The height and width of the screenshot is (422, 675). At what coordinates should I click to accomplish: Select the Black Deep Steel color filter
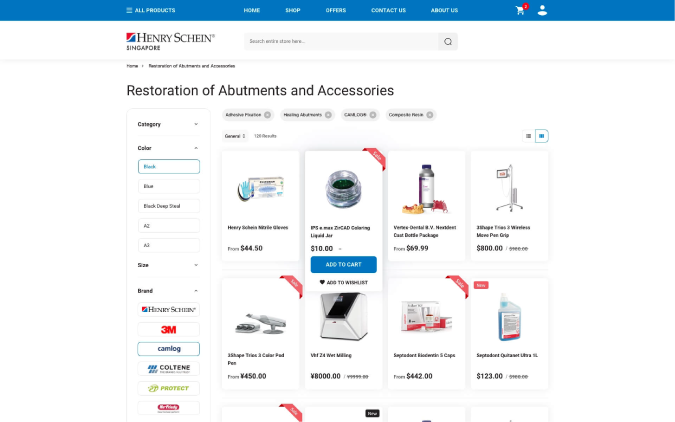(169, 206)
